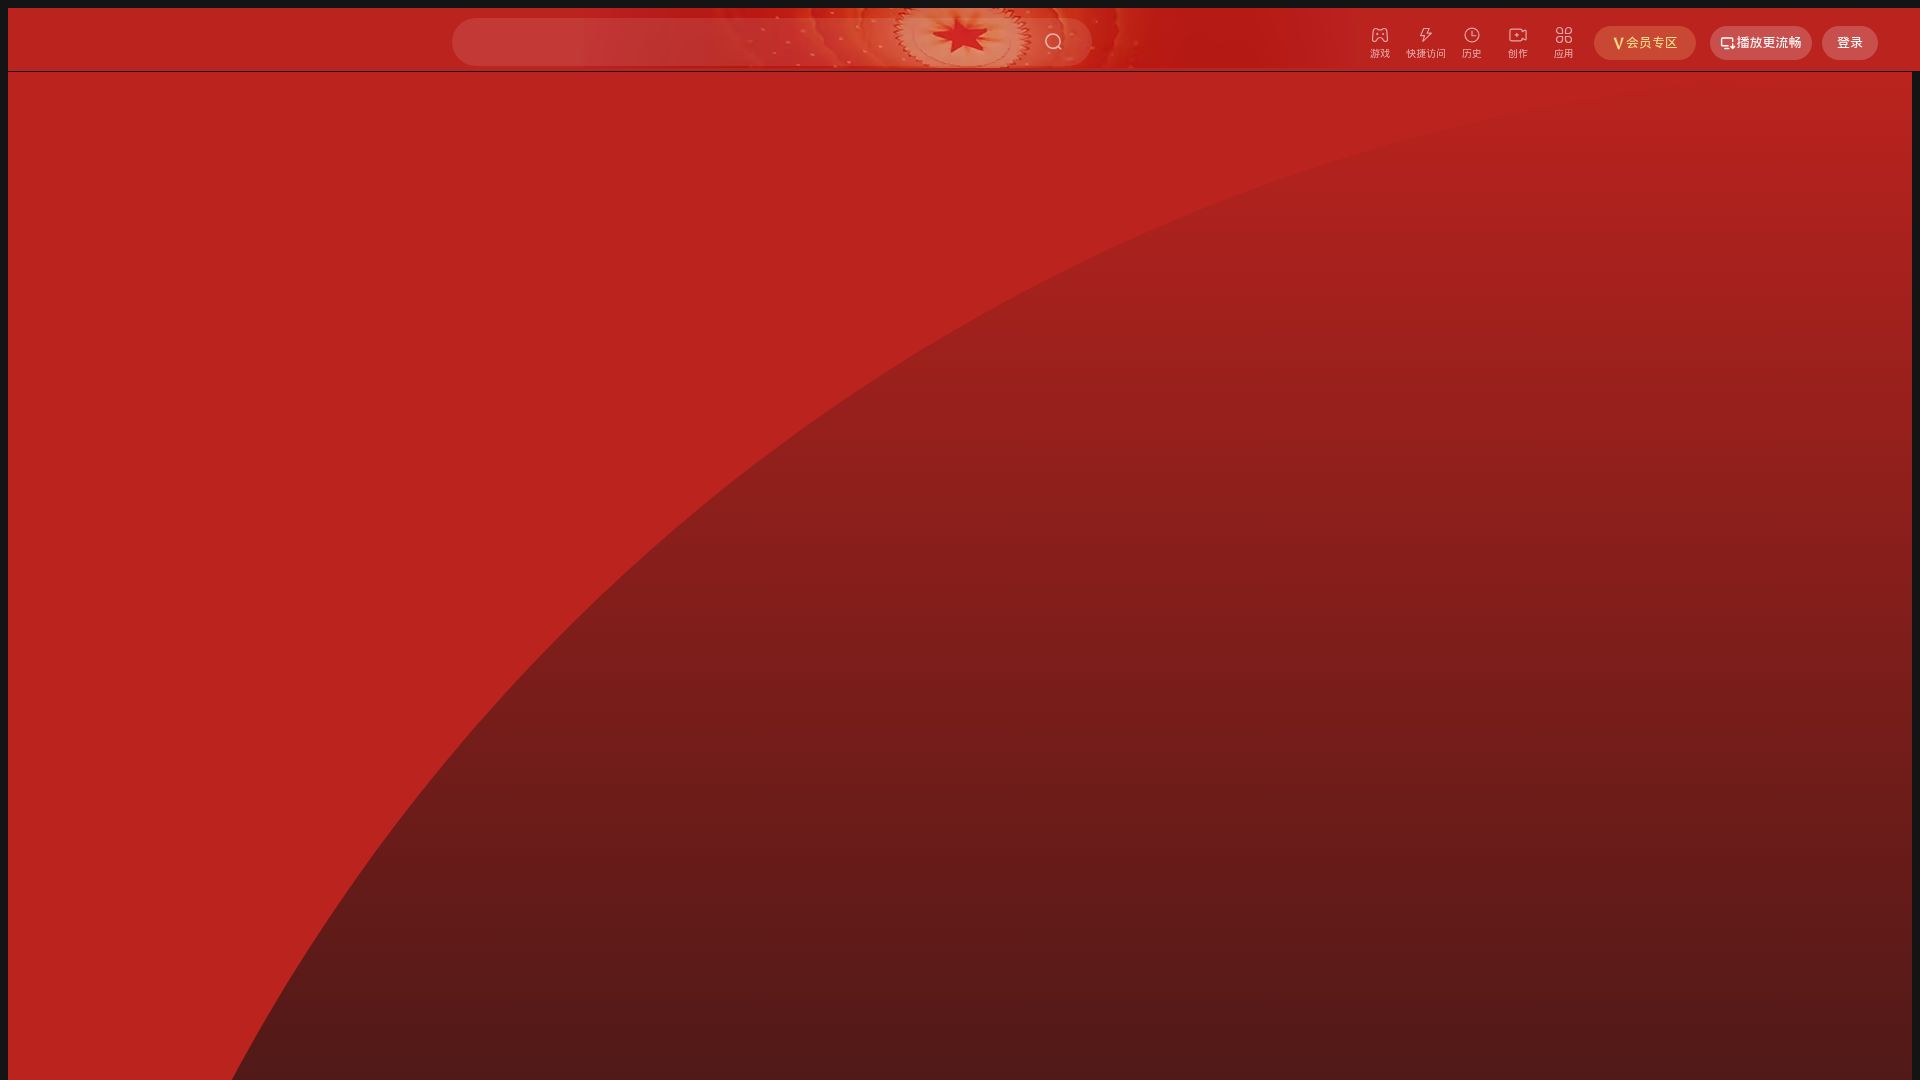Screen dimensions: 1920x1080
Task: Click the magnifier search icon
Action: tap(1053, 42)
